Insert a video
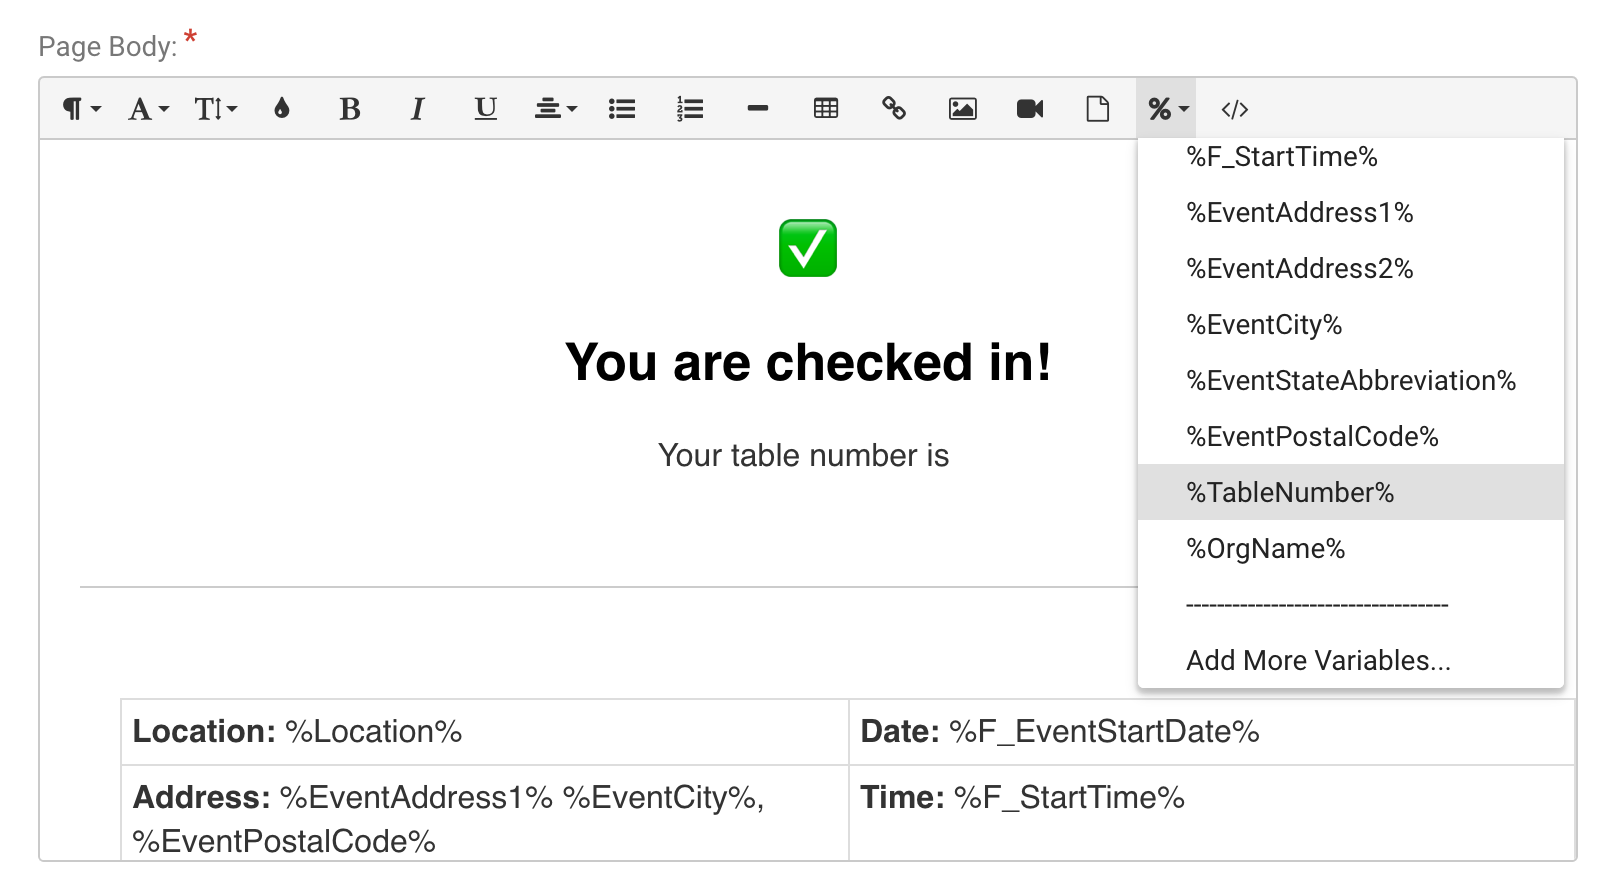This screenshot has width=1614, height=896. (x=1030, y=108)
